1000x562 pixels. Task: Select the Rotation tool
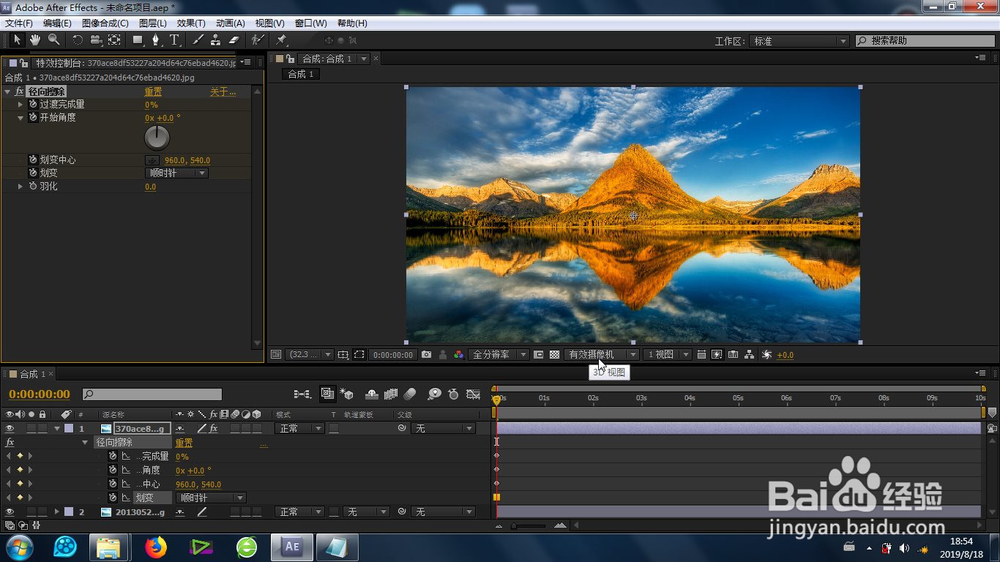pos(77,40)
